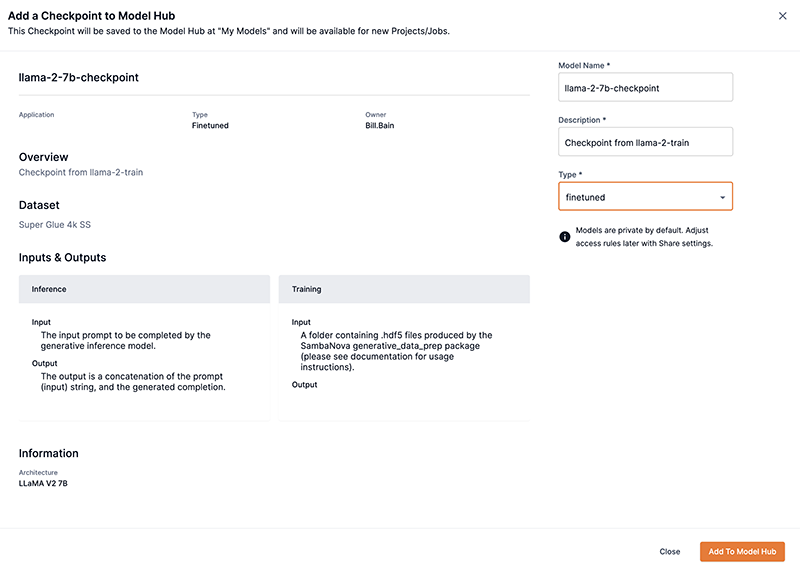Click the LLaMA V2 7B architecture value
Viewport: 800px width, 569px height.
(43, 483)
